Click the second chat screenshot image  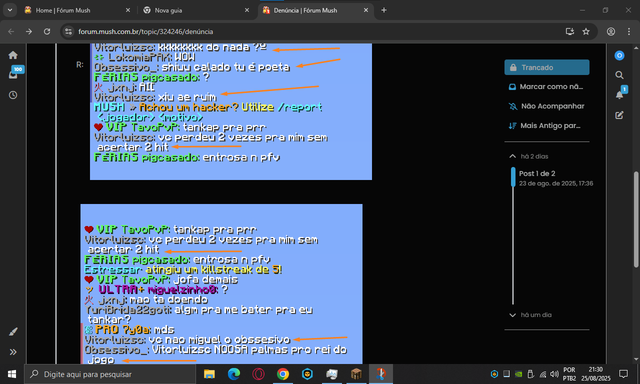[x=221, y=284]
